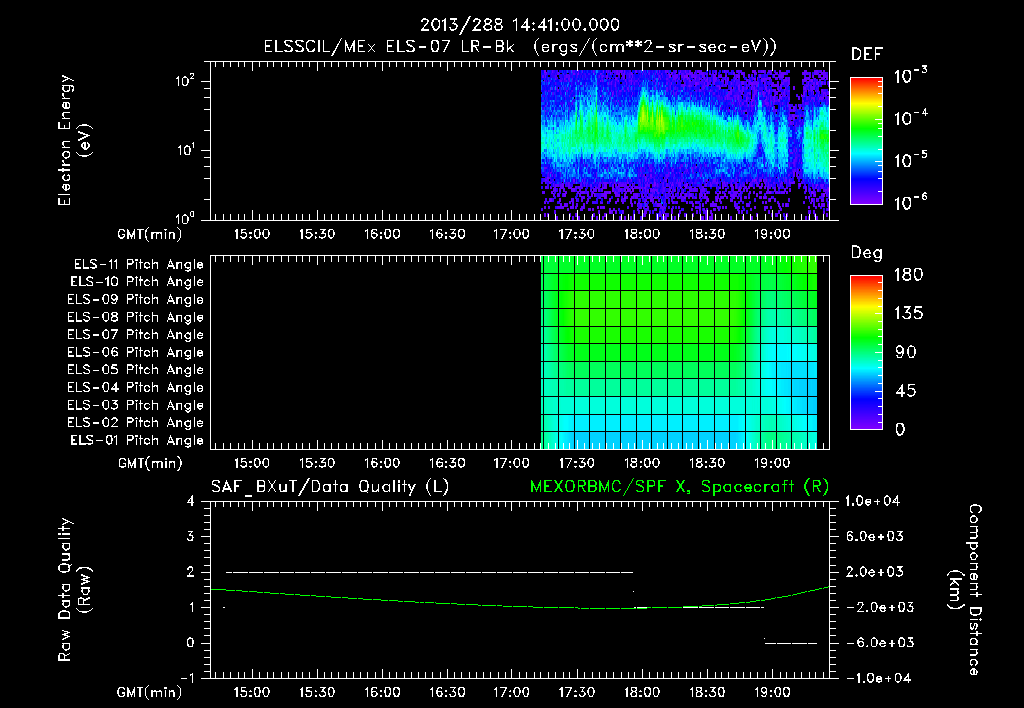Select the ELS-06 Pitch Angle row label
This screenshot has width=1024, height=708.
tap(135, 353)
